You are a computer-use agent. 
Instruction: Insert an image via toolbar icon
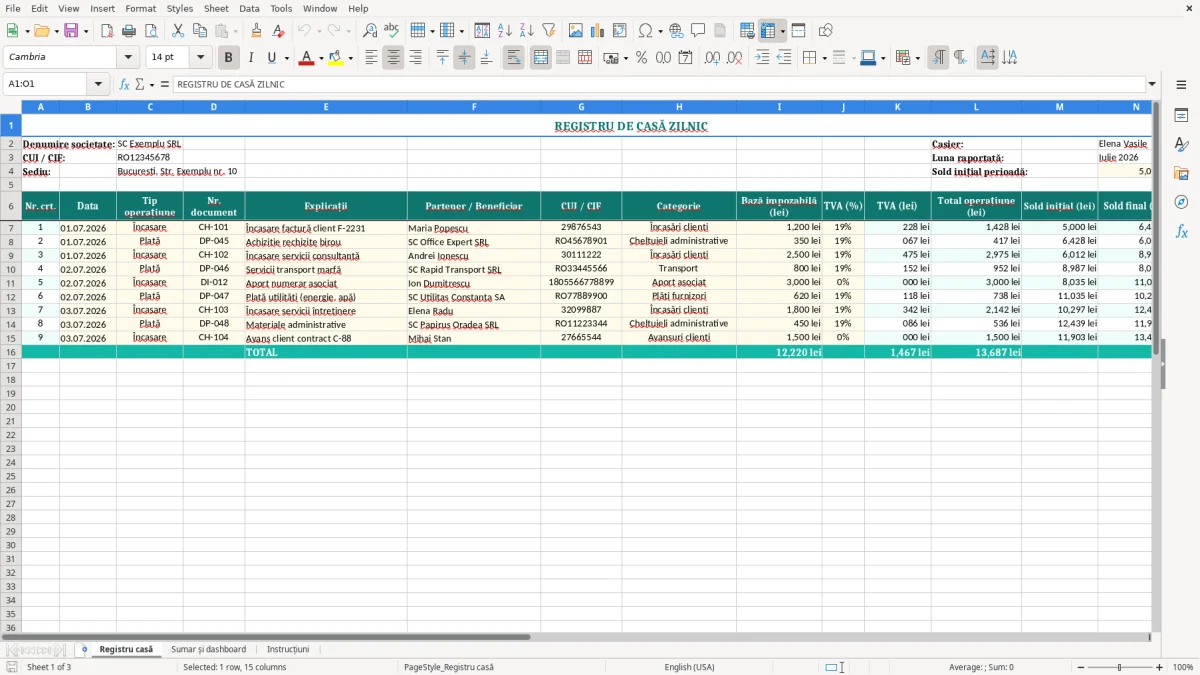(576, 31)
